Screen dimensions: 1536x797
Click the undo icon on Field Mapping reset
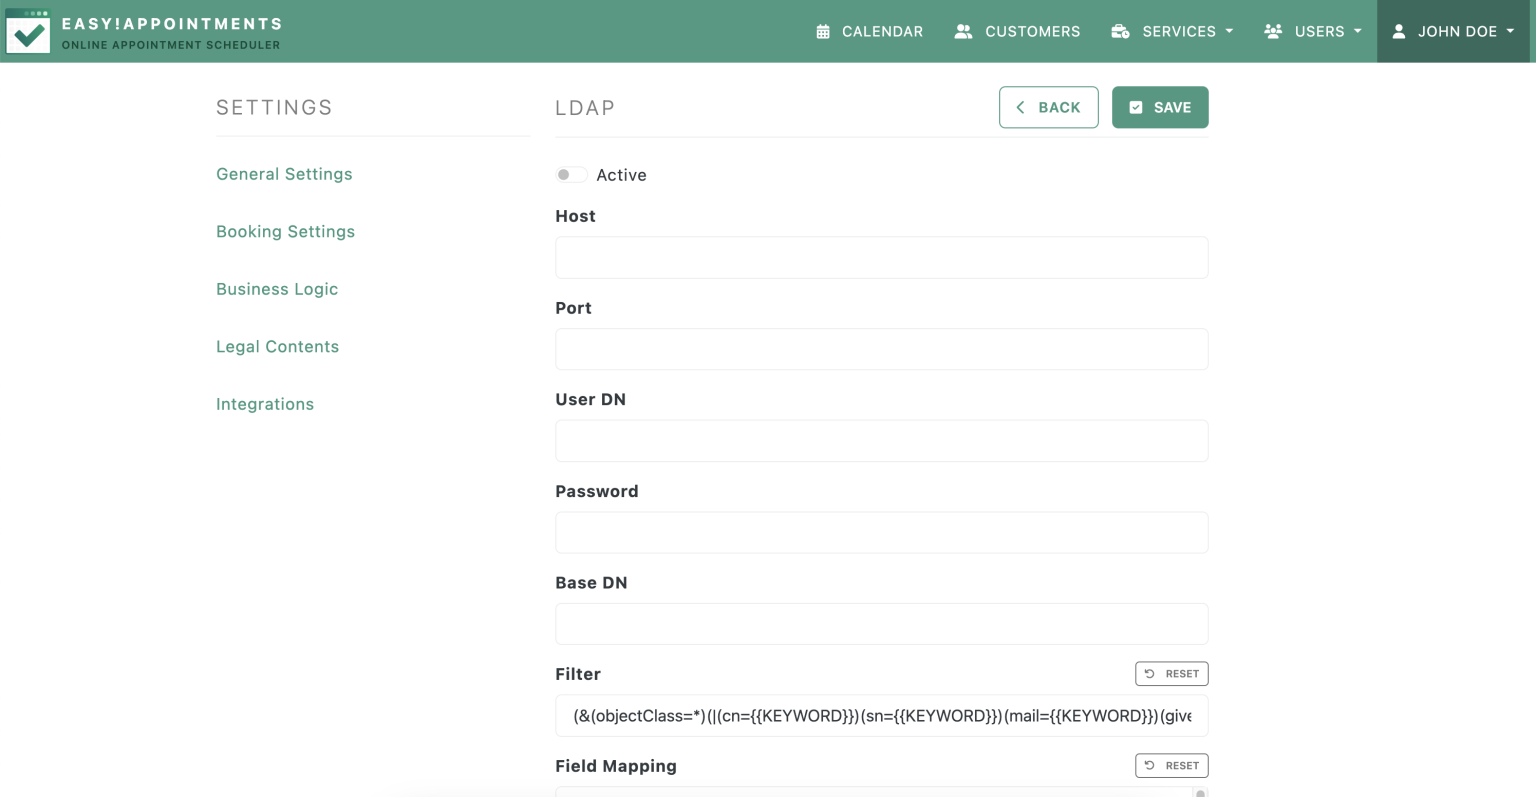point(1150,765)
